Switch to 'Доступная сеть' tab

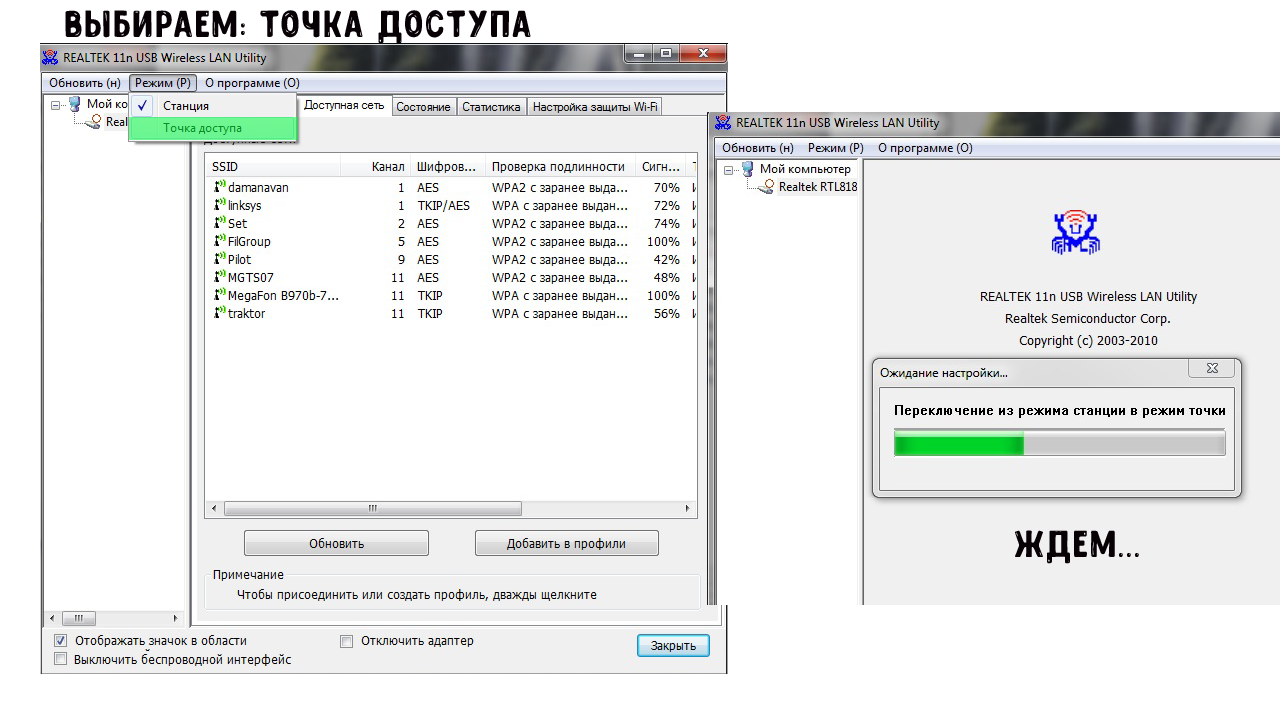[344, 105]
